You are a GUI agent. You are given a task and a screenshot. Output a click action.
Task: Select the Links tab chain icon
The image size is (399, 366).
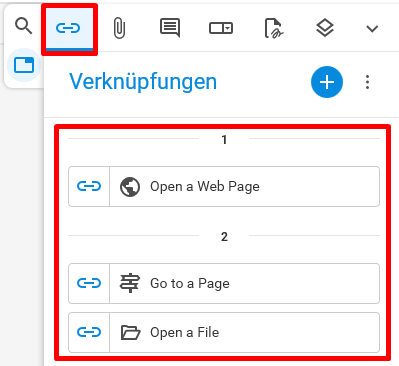point(68,28)
